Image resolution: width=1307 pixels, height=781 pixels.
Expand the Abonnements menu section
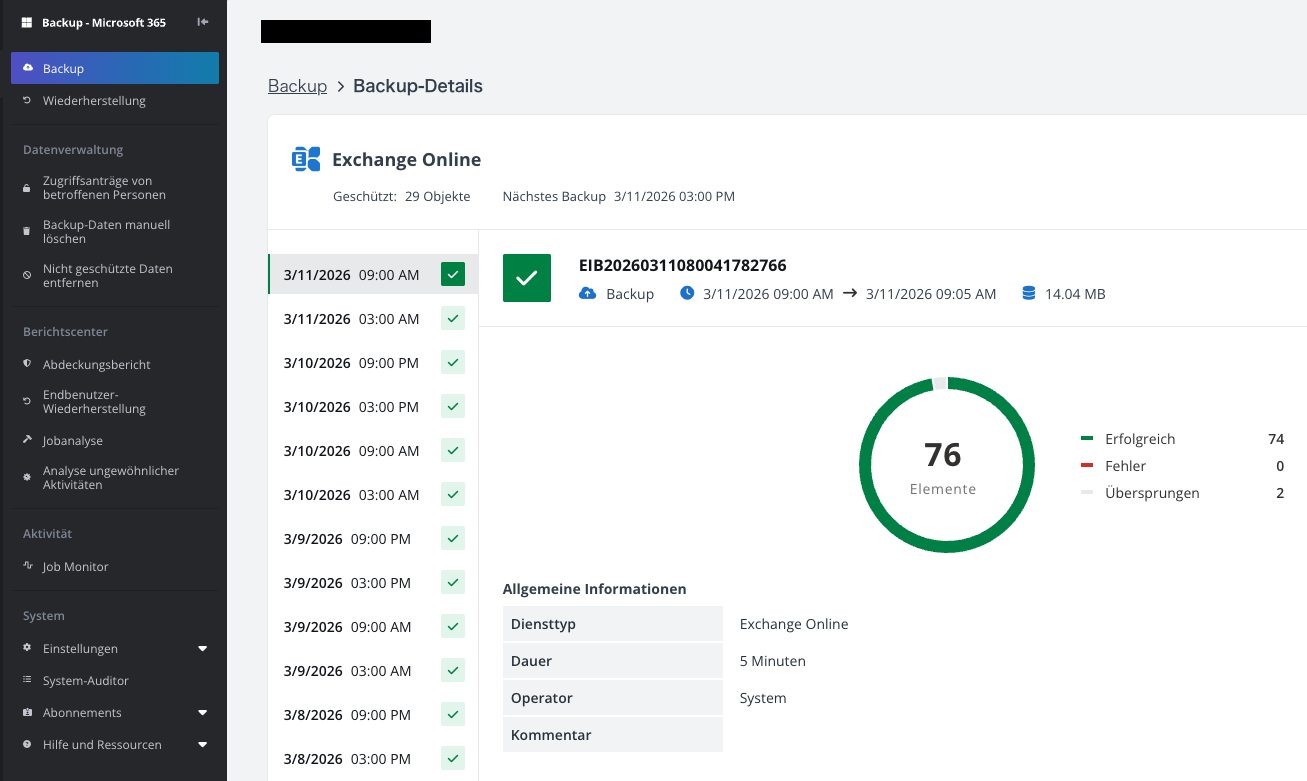point(203,713)
